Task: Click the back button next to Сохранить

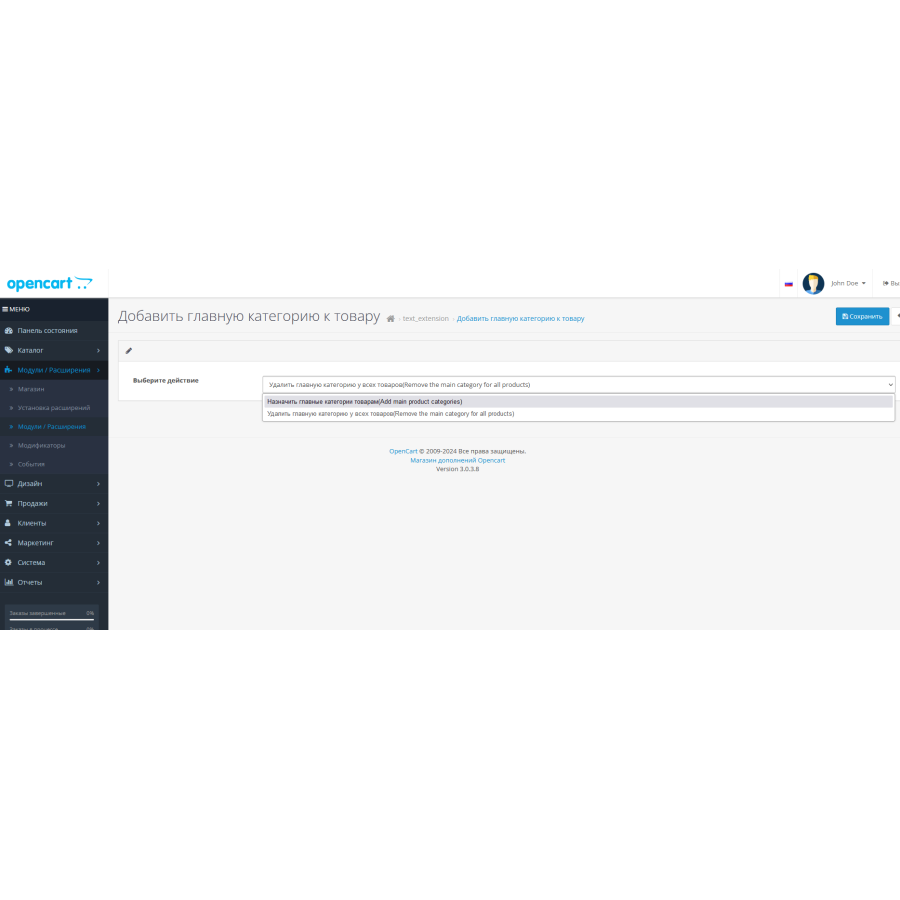Action: point(897,316)
